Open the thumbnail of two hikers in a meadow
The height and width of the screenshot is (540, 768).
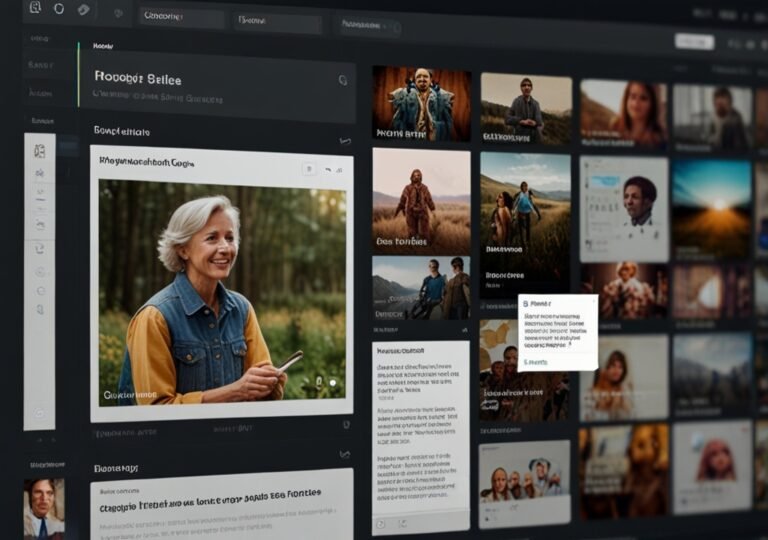[x=525, y=225]
